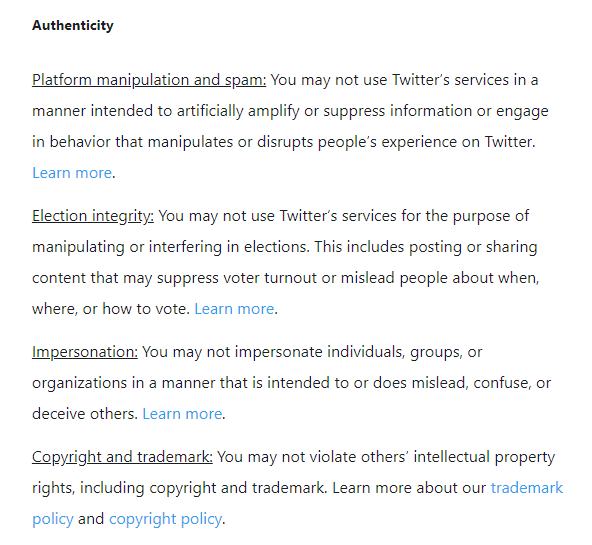Click the text 'Learn more about our'
Viewport: 592px width, 545px height.
point(409,488)
